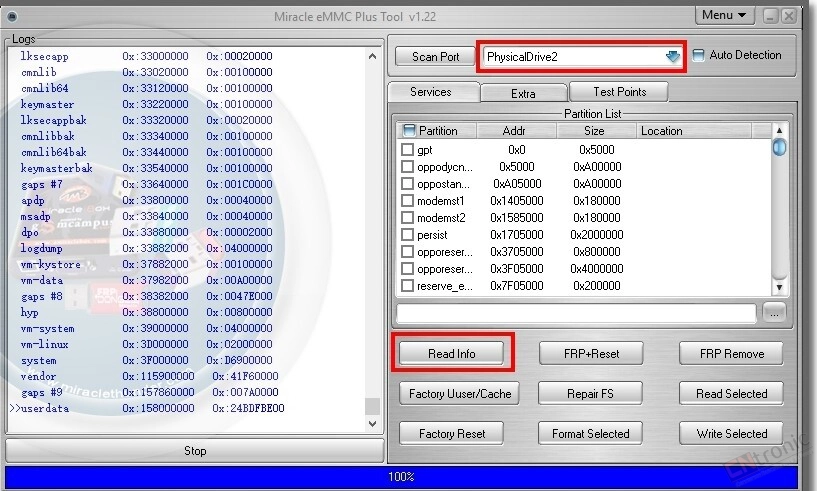Expand the PhysicalDrive2 port dropdown
Viewport: 817px width, 491px height.
pos(673,57)
